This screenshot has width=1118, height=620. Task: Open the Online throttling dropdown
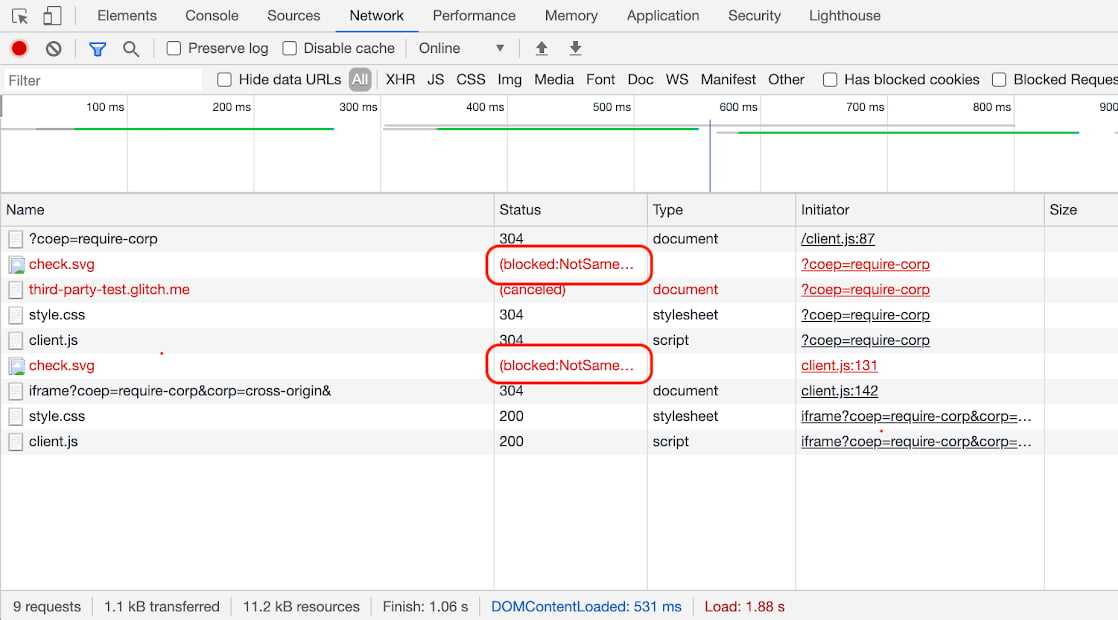462,47
